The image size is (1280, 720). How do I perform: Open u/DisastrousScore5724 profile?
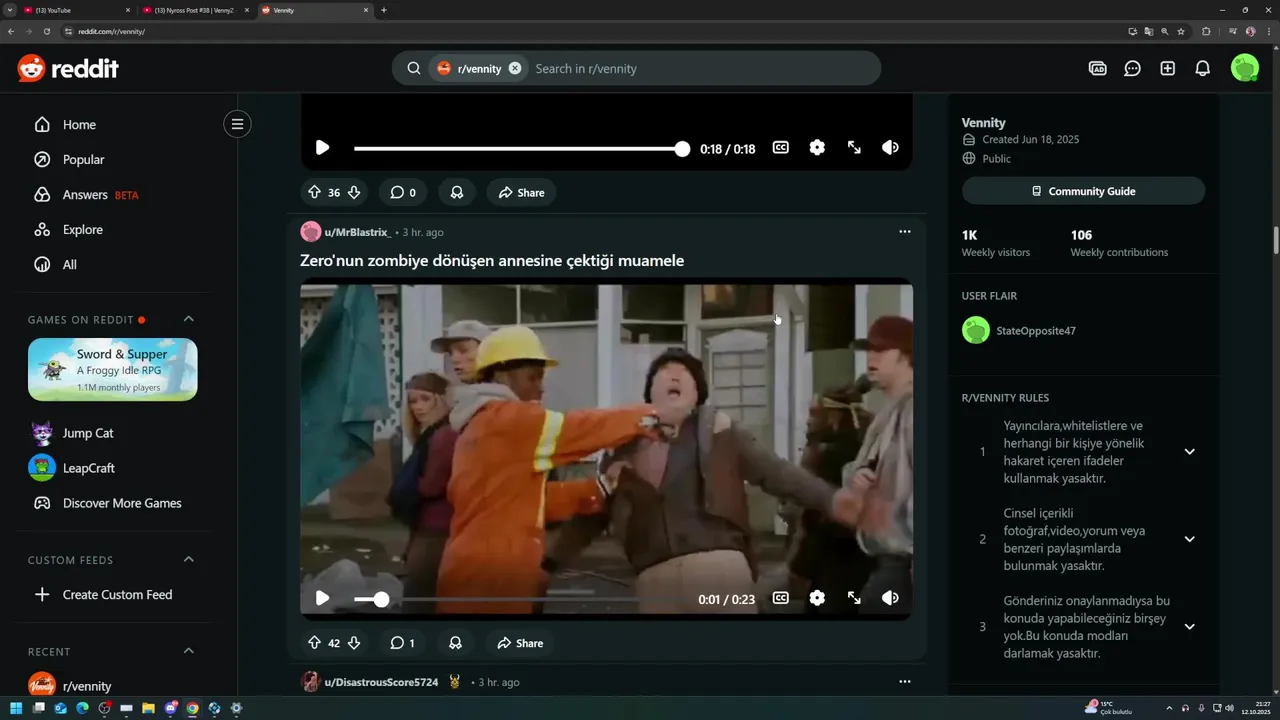click(x=381, y=682)
